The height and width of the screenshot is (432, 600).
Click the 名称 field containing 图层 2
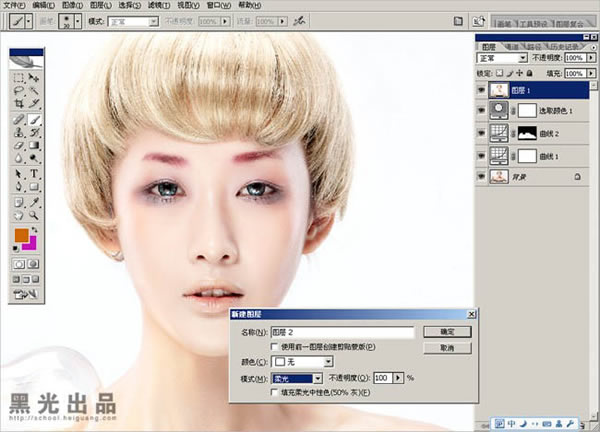point(342,332)
